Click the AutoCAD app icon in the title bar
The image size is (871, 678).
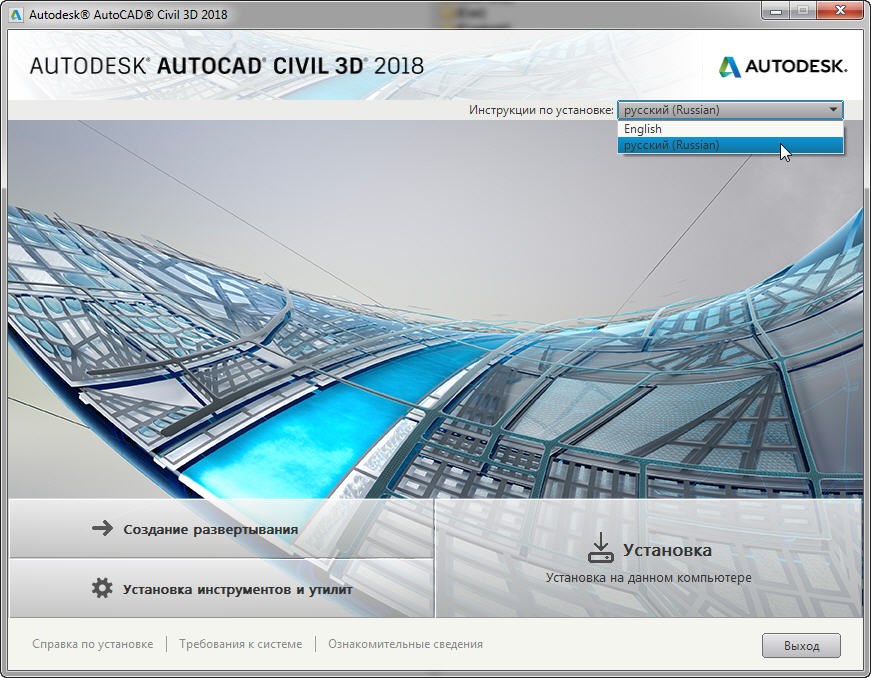tap(17, 14)
